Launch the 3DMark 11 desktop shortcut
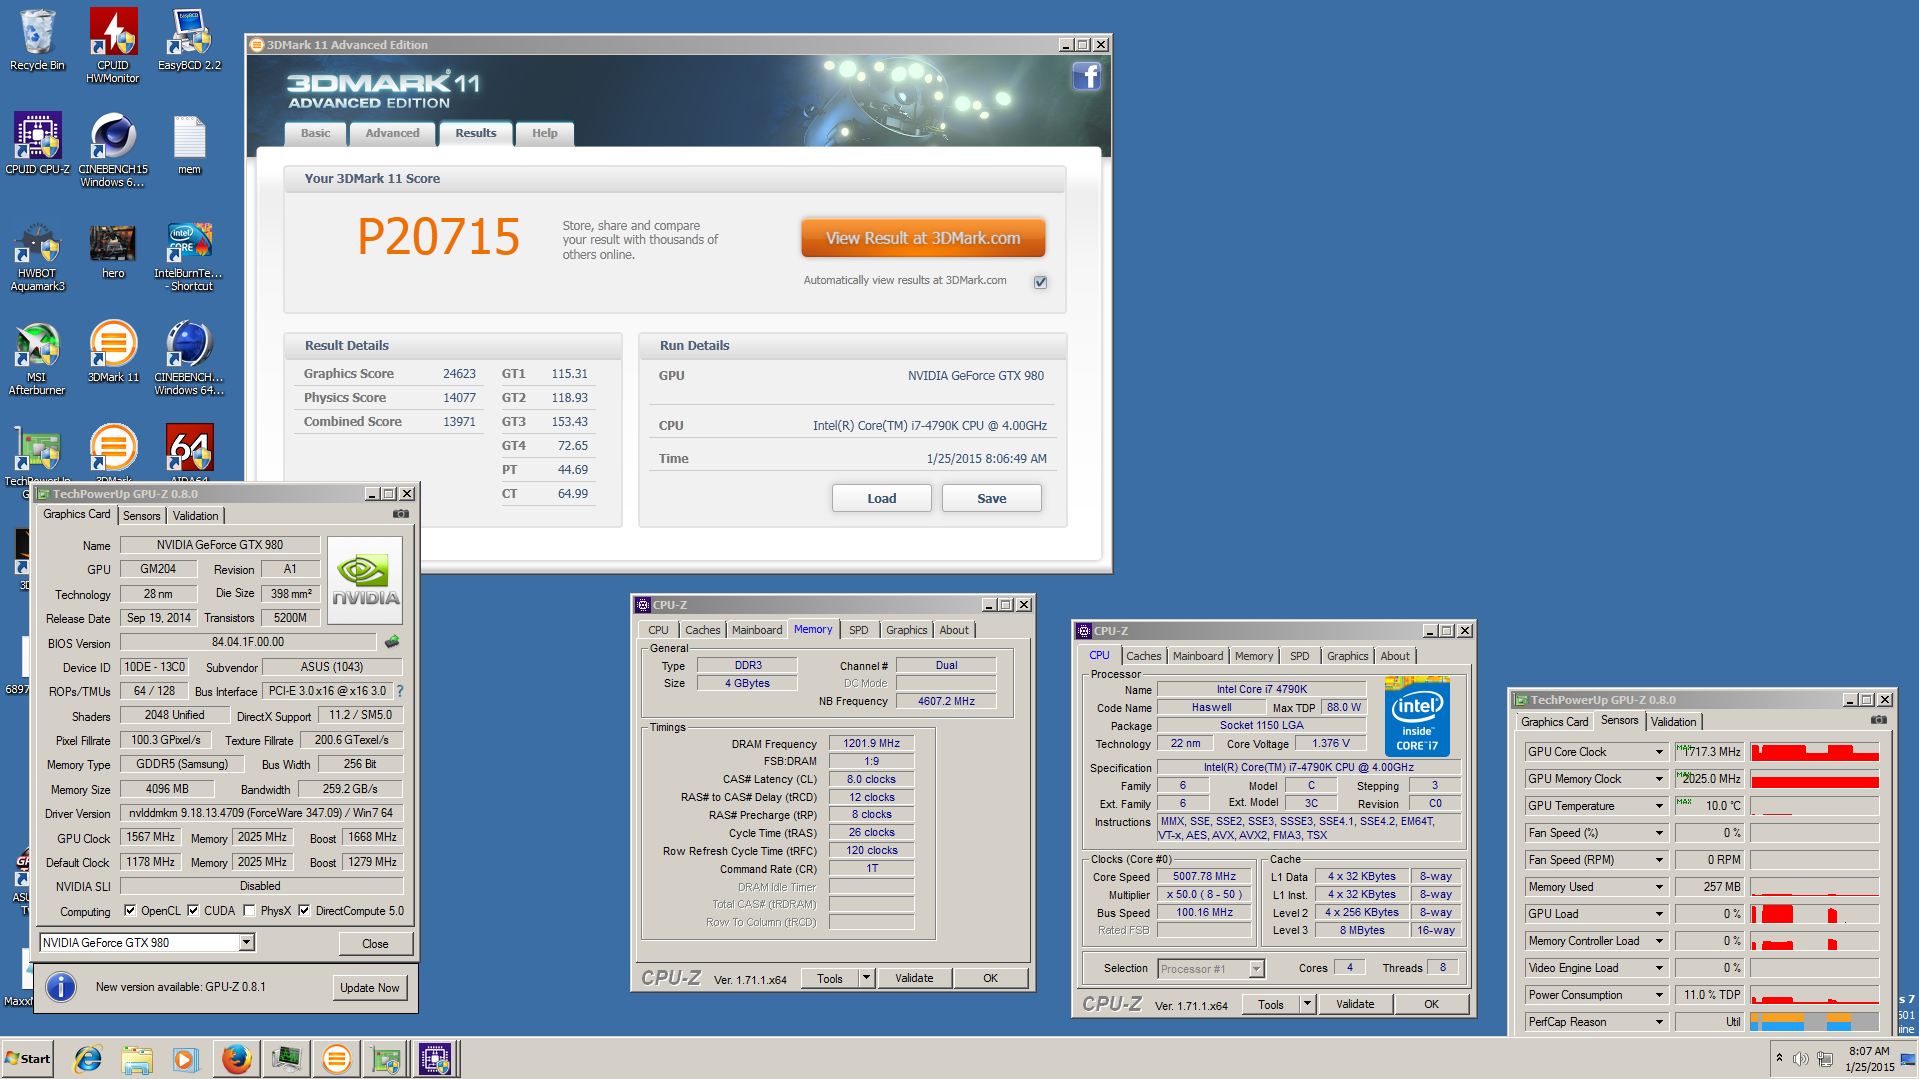This screenshot has width=1919, height=1079. tap(113, 352)
